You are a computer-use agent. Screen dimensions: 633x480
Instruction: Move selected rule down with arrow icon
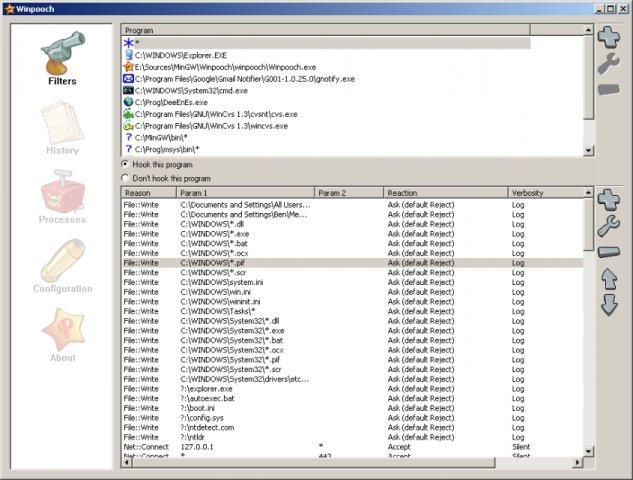tap(608, 304)
